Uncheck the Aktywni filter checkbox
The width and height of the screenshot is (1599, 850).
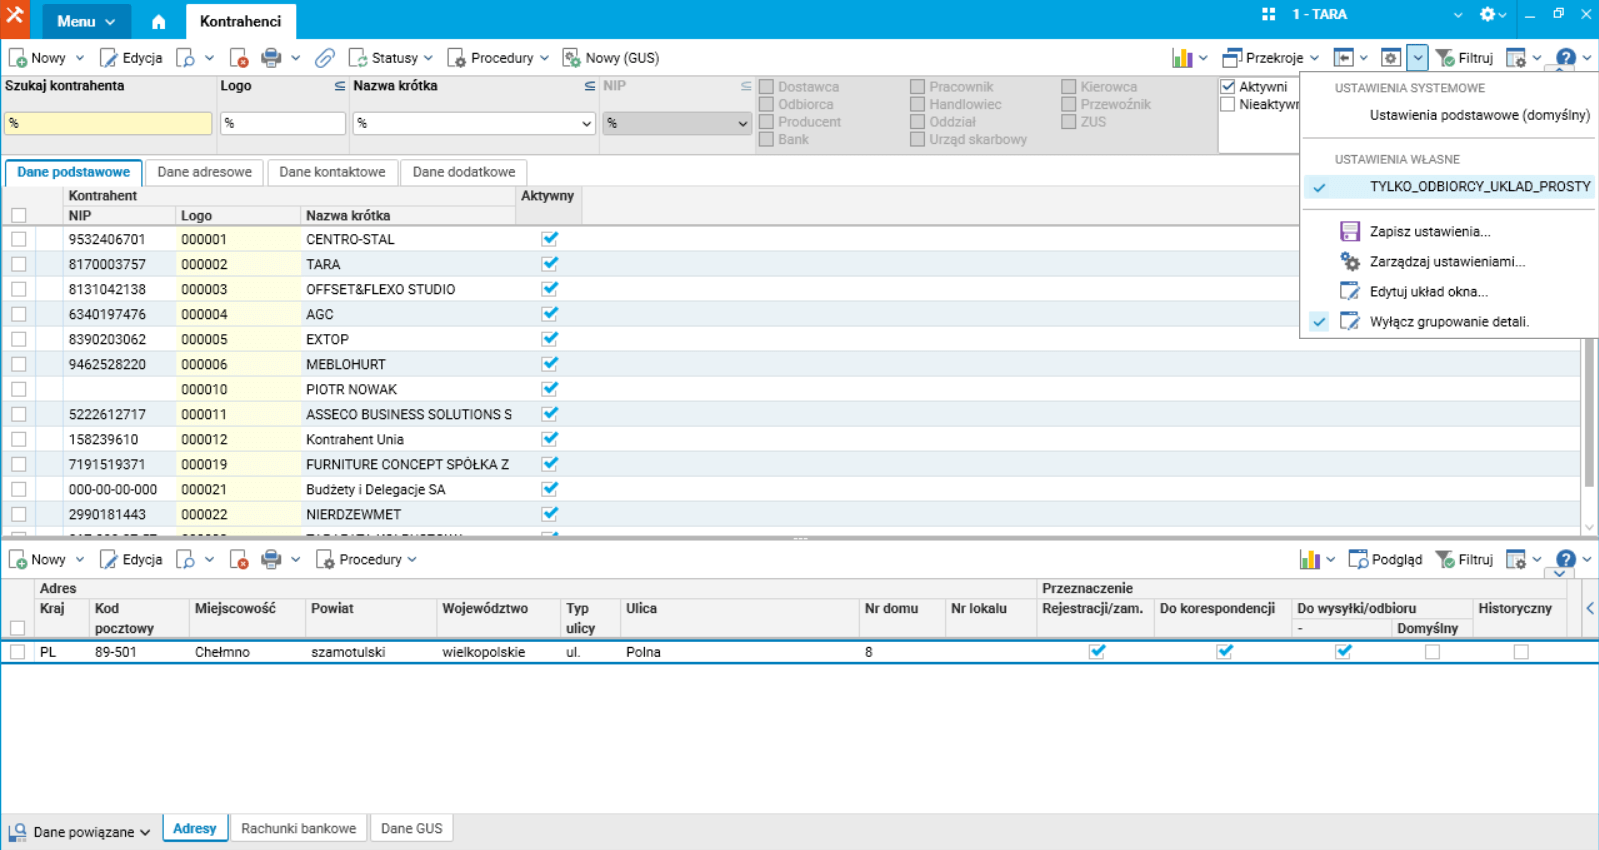click(1228, 87)
